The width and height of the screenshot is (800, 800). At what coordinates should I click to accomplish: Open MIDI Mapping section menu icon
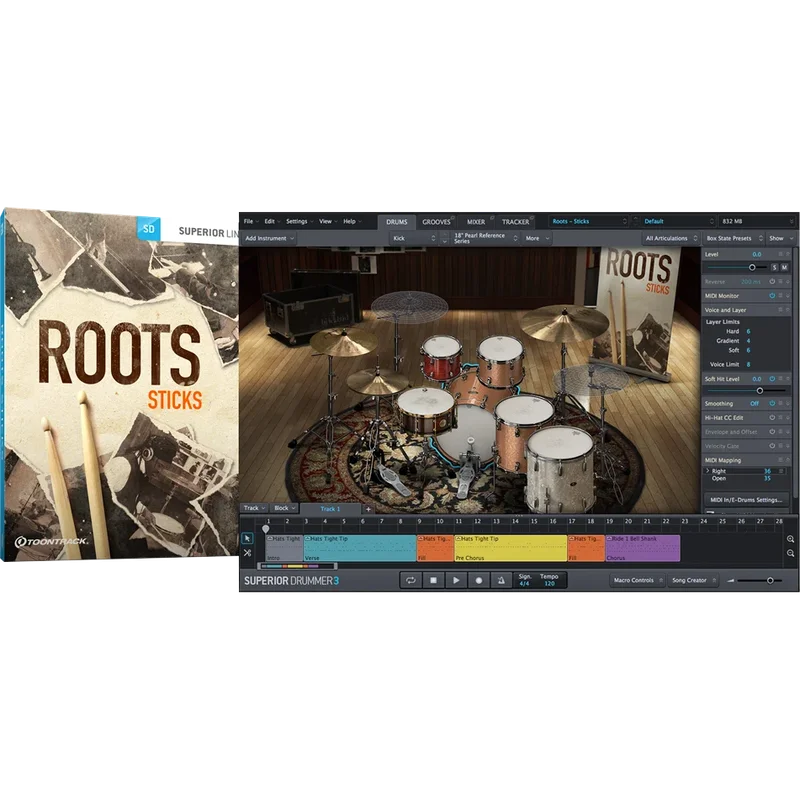(x=780, y=460)
